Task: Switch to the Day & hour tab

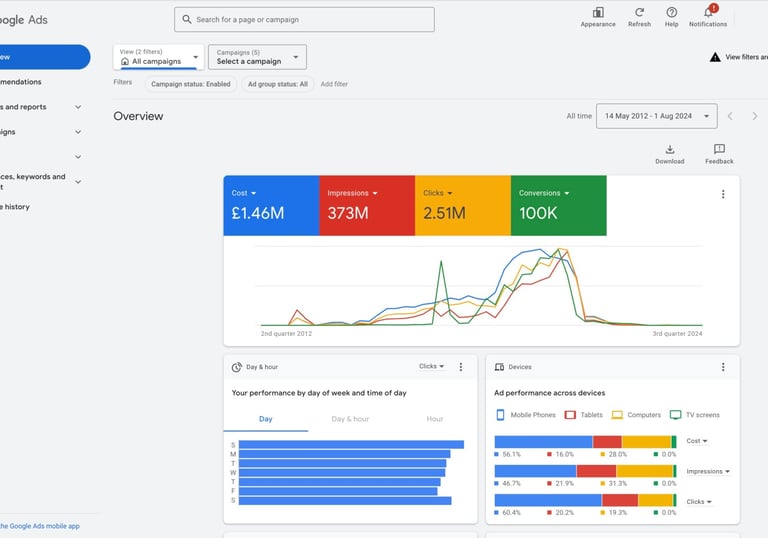Action: coord(350,419)
